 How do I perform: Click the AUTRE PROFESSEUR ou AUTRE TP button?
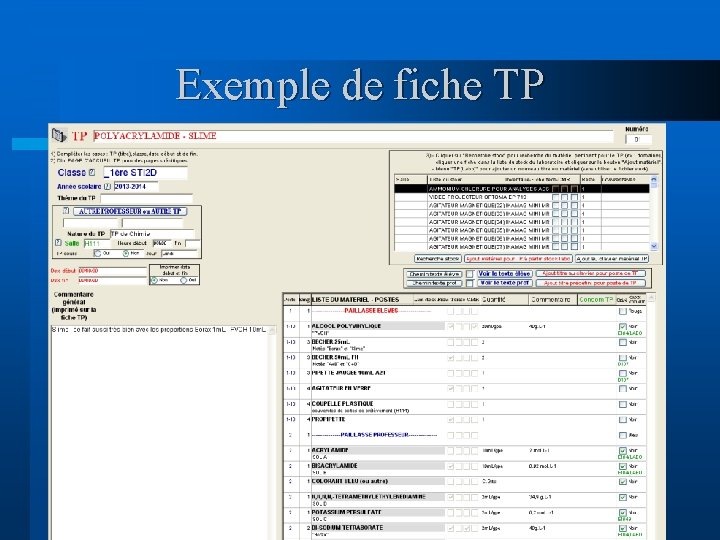130,211
